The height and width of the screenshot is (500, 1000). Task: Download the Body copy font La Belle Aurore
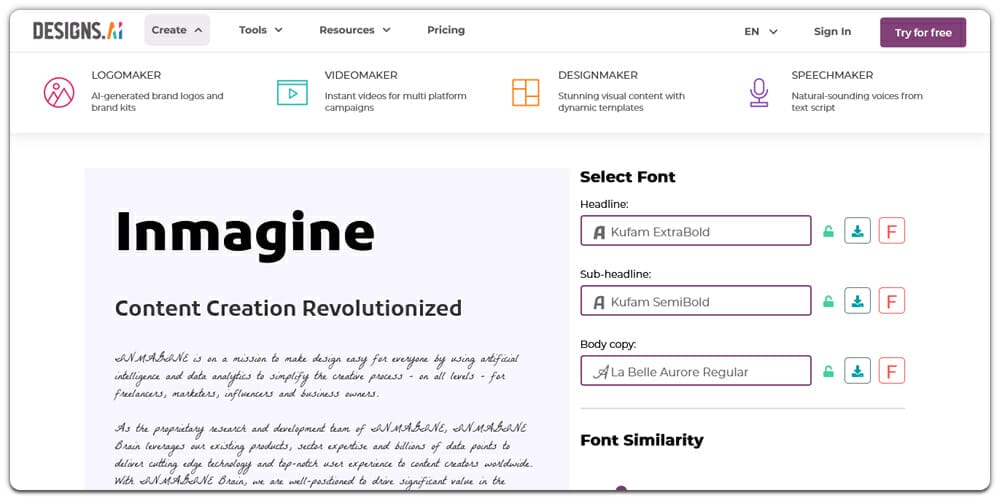857,371
